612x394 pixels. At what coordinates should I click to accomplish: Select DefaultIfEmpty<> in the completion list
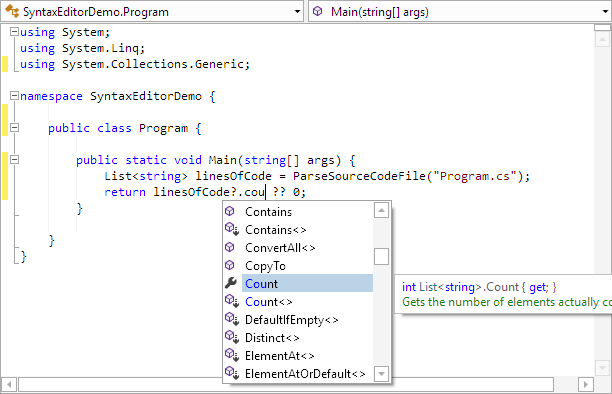[x=307, y=319]
